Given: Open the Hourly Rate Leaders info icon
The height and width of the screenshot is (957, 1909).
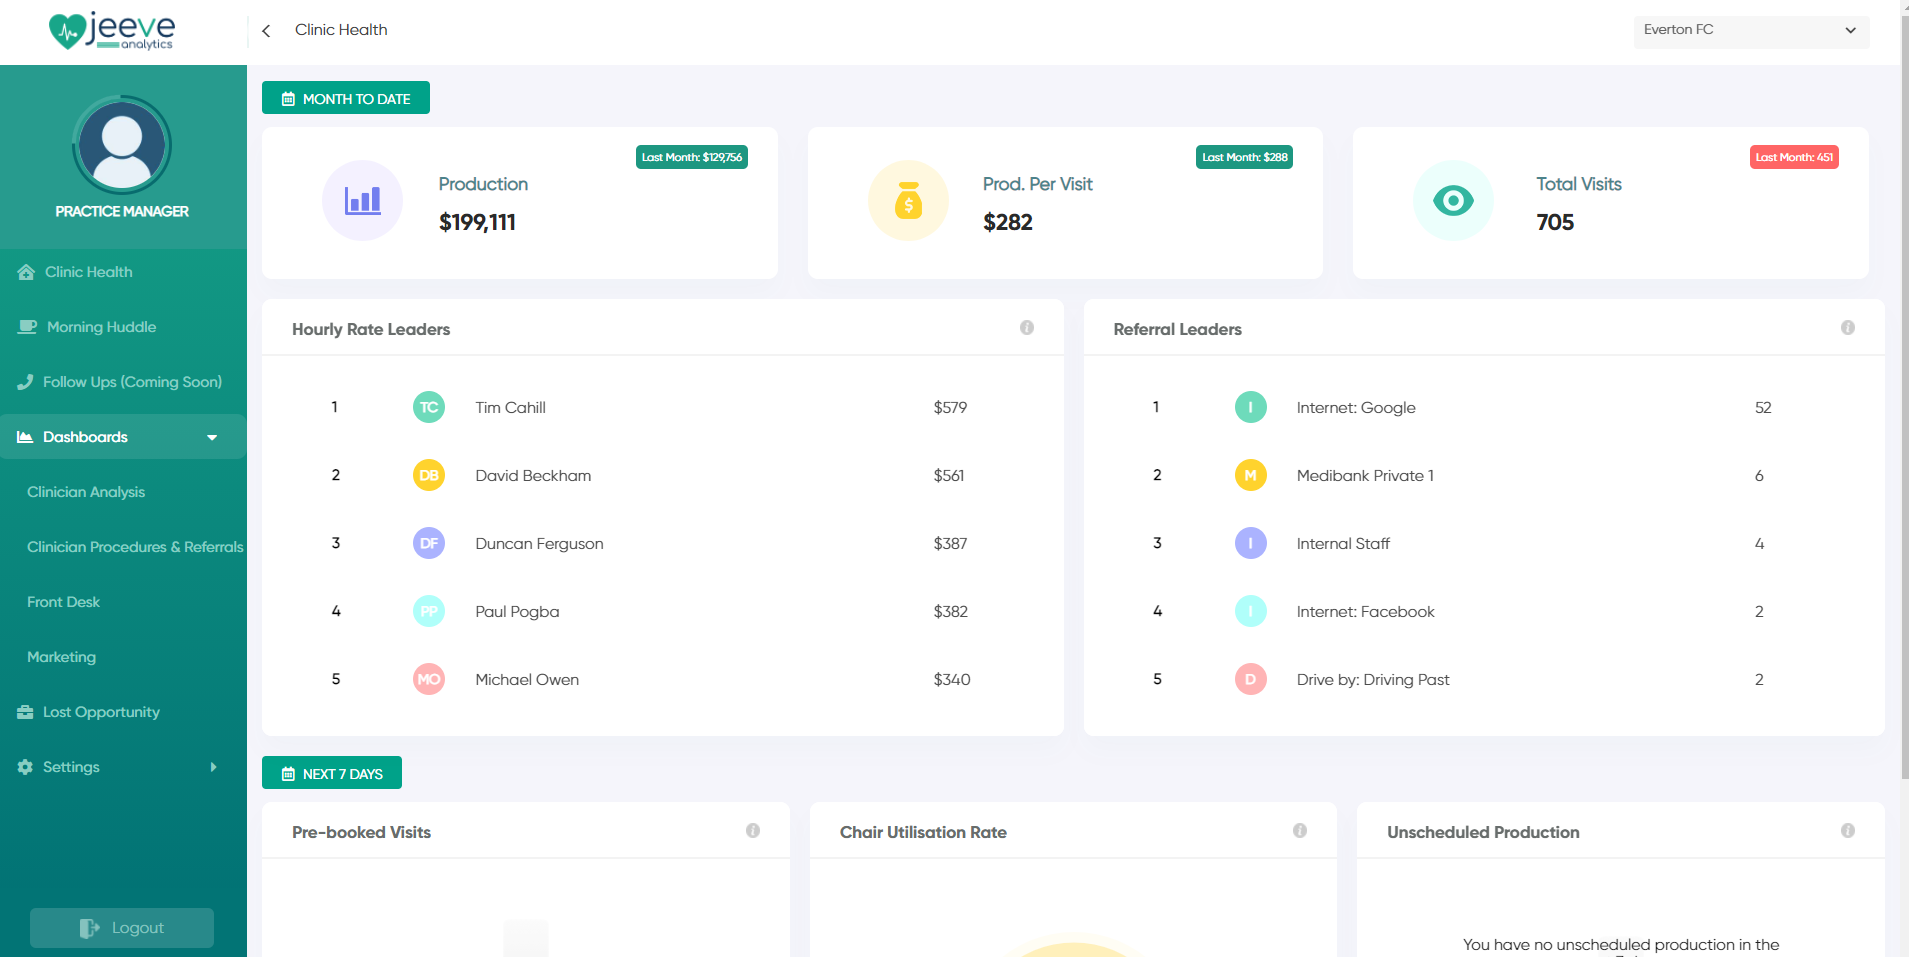Looking at the screenshot, I should coord(1027,327).
